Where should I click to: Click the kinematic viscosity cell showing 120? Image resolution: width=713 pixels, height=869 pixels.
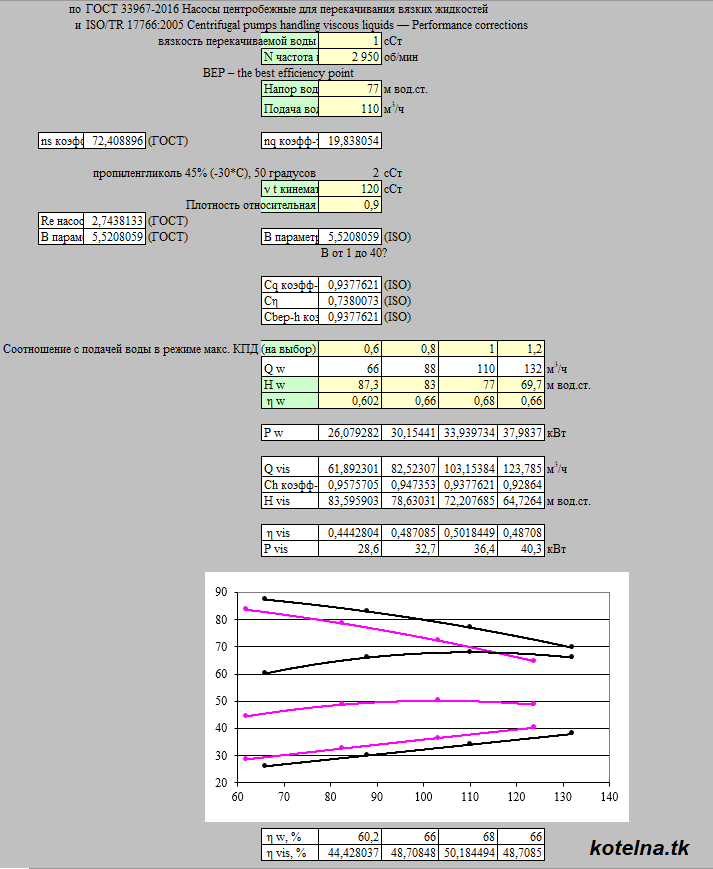point(350,188)
